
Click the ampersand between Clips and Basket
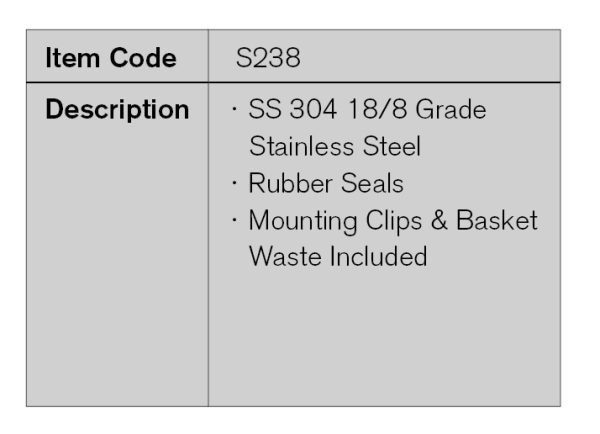pos(440,220)
